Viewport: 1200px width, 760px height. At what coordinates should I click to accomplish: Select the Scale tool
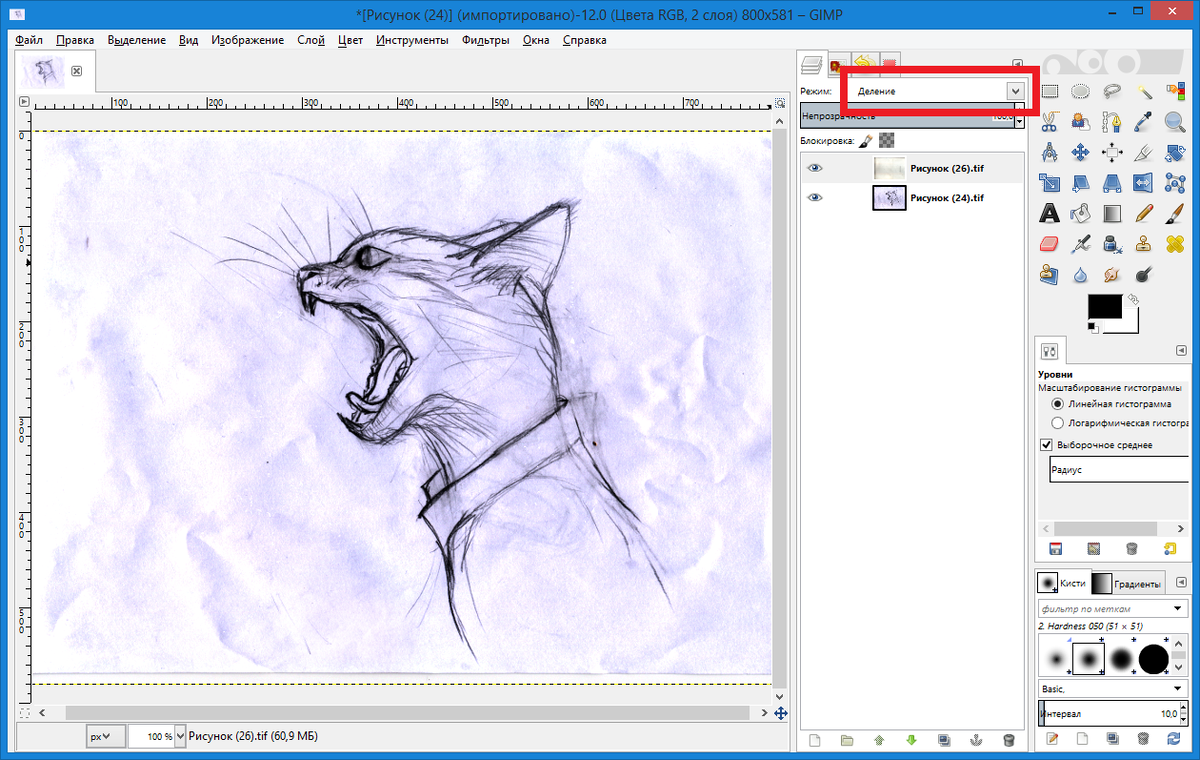[x=1050, y=183]
